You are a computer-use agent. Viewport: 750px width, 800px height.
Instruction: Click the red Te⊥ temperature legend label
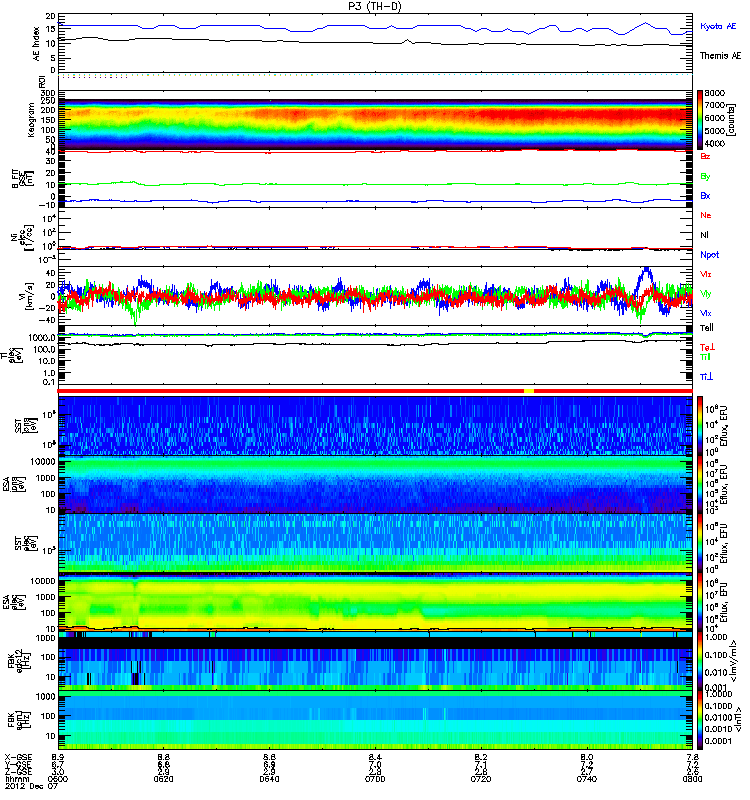(x=707, y=347)
